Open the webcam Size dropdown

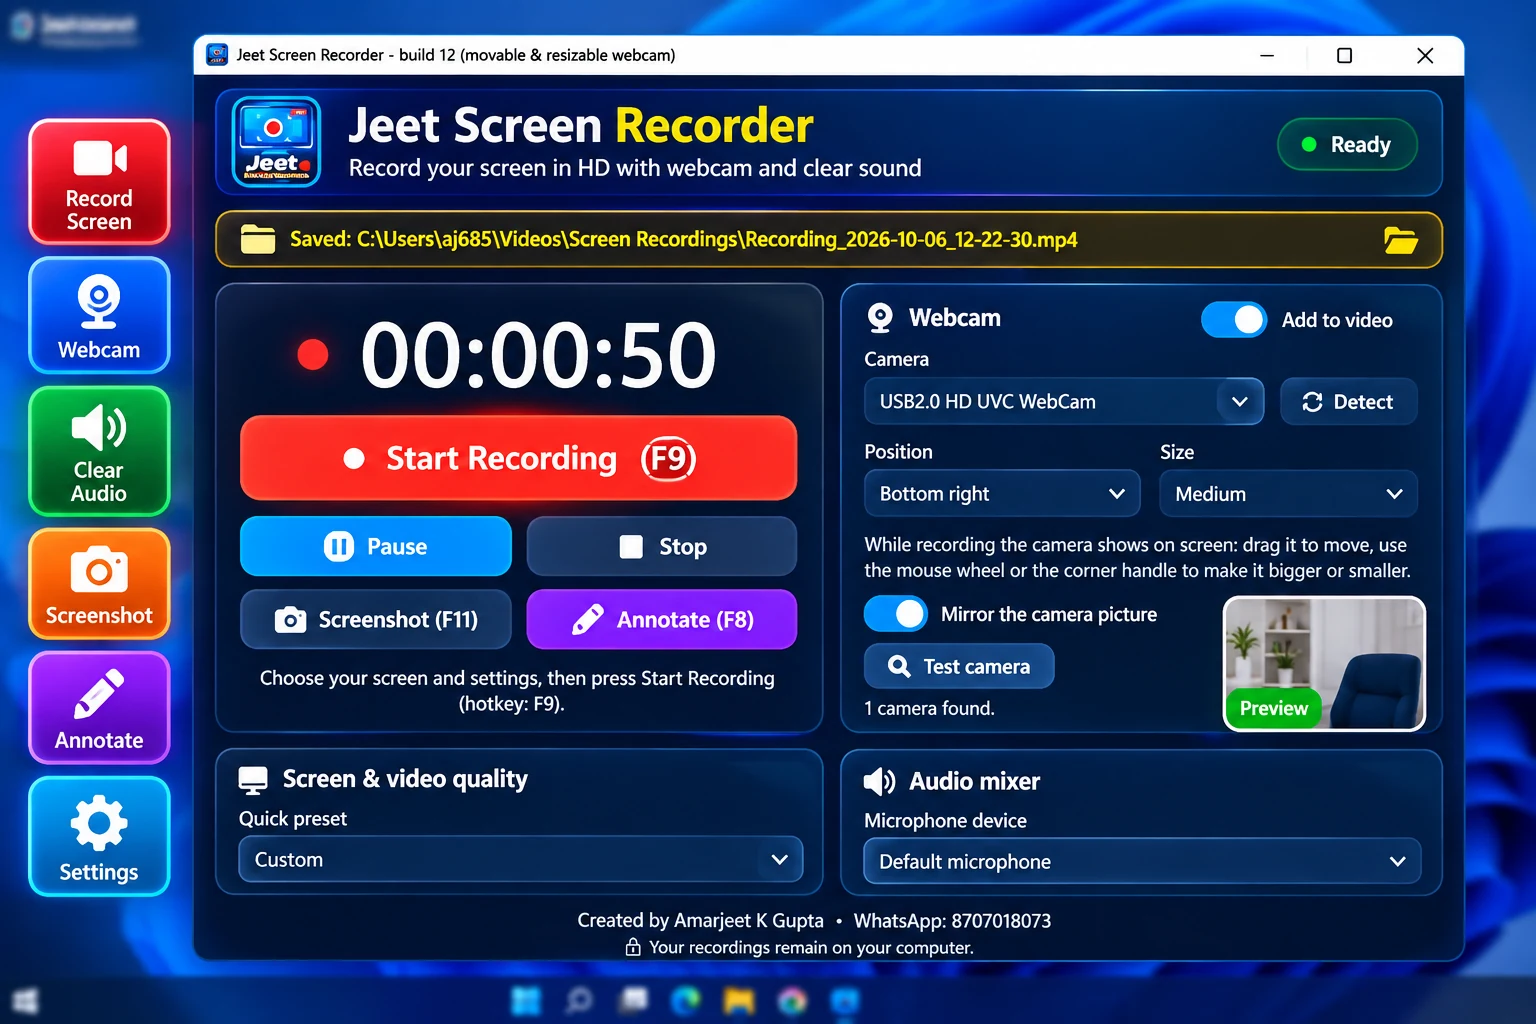1288,494
